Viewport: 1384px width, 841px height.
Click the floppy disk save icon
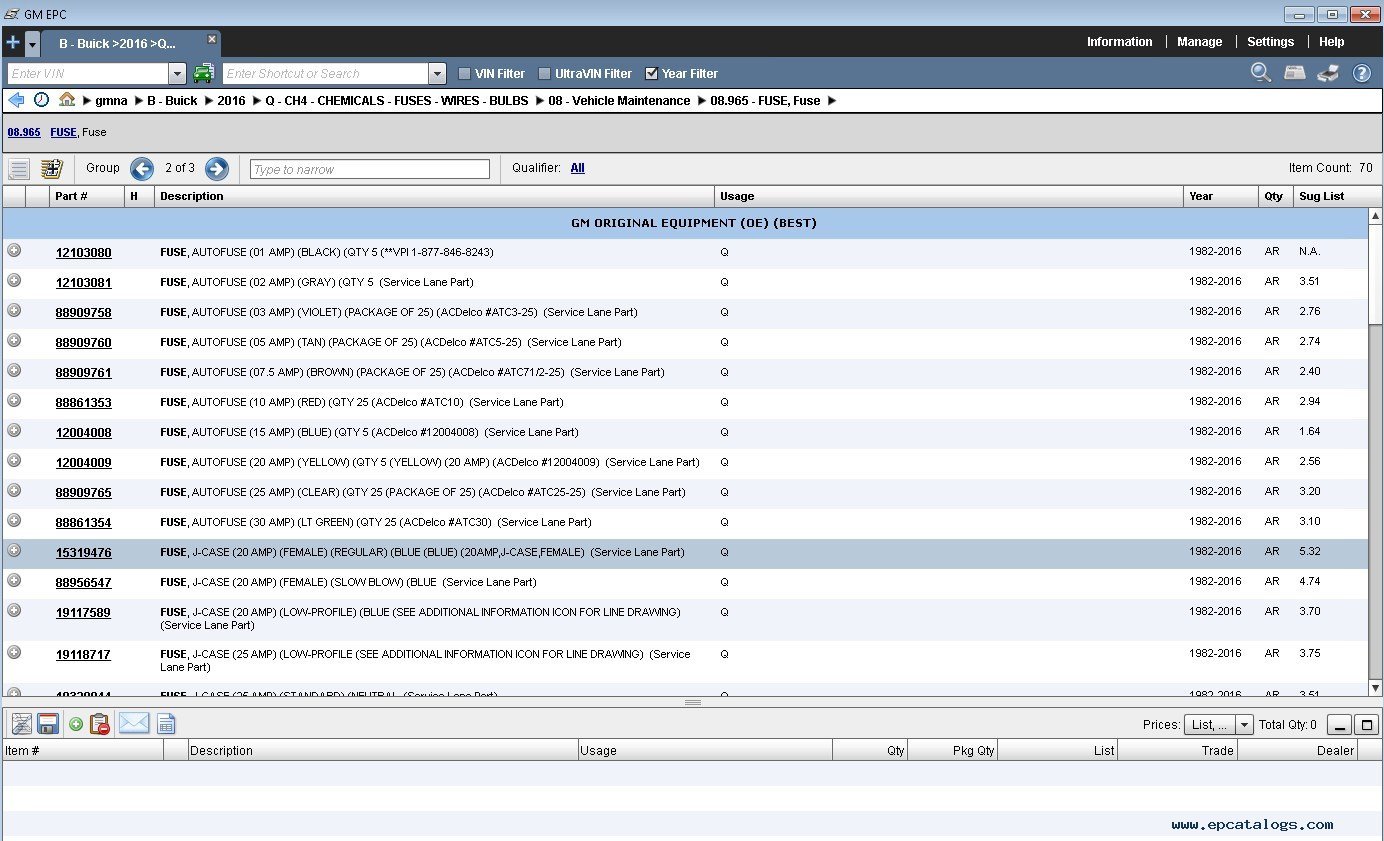point(48,724)
